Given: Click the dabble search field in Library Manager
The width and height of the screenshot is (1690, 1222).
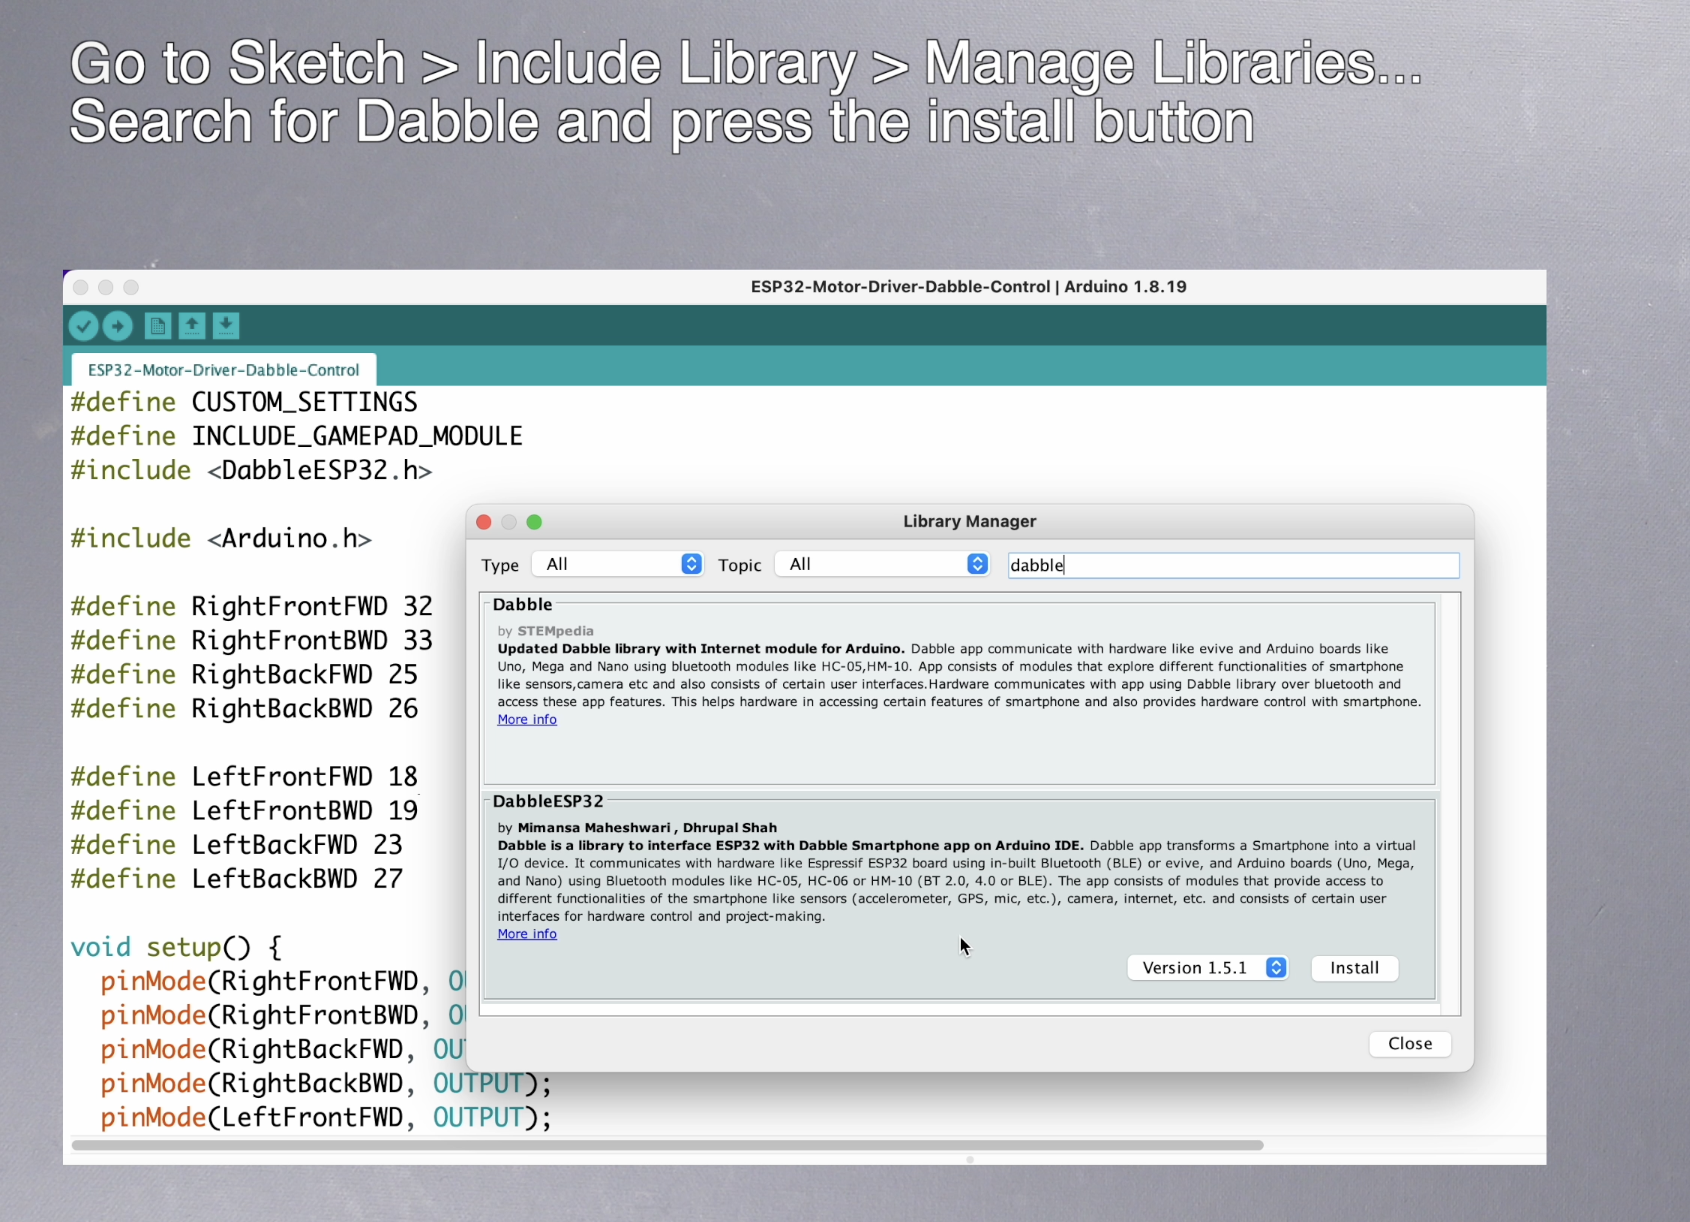Looking at the screenshot, I should [1233, 565].
